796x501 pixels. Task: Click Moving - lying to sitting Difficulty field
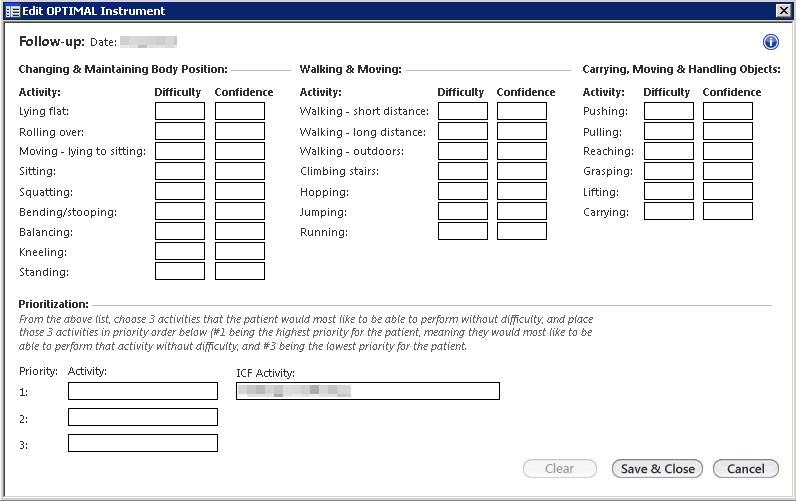click(x=180, y=151)
